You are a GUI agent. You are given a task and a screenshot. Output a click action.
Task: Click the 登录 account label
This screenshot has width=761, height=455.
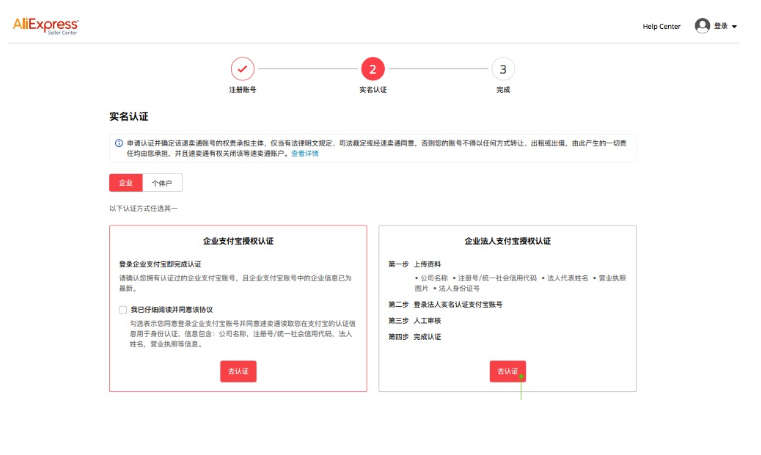721,26
